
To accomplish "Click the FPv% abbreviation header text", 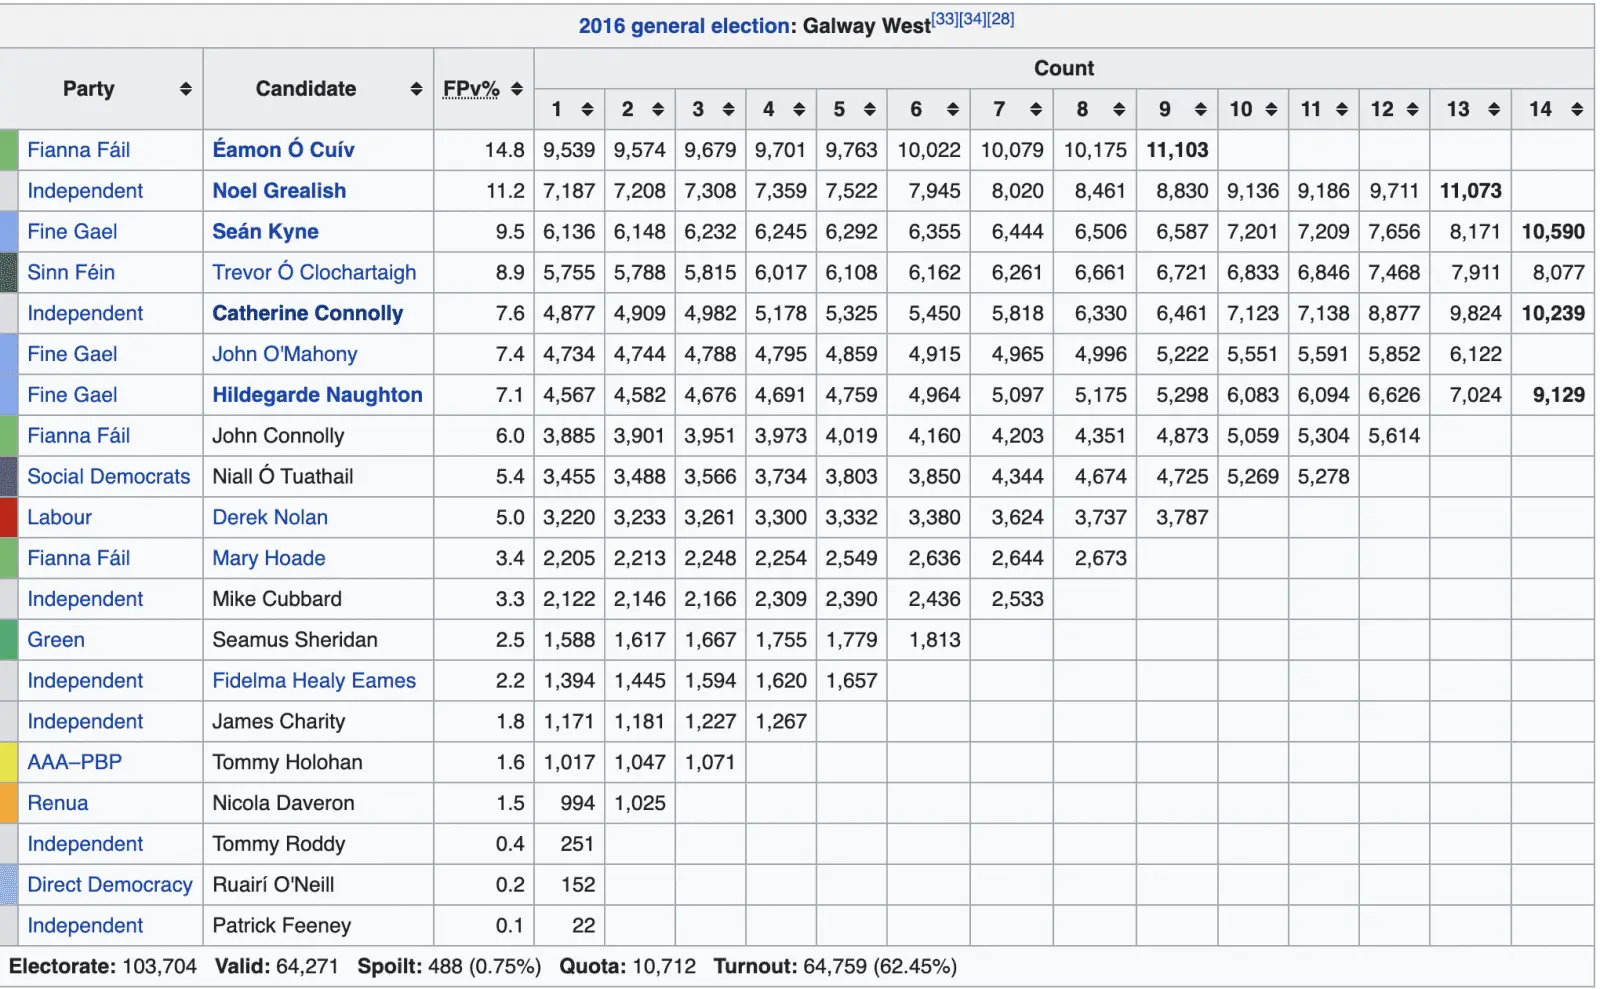I will [471, 89].
